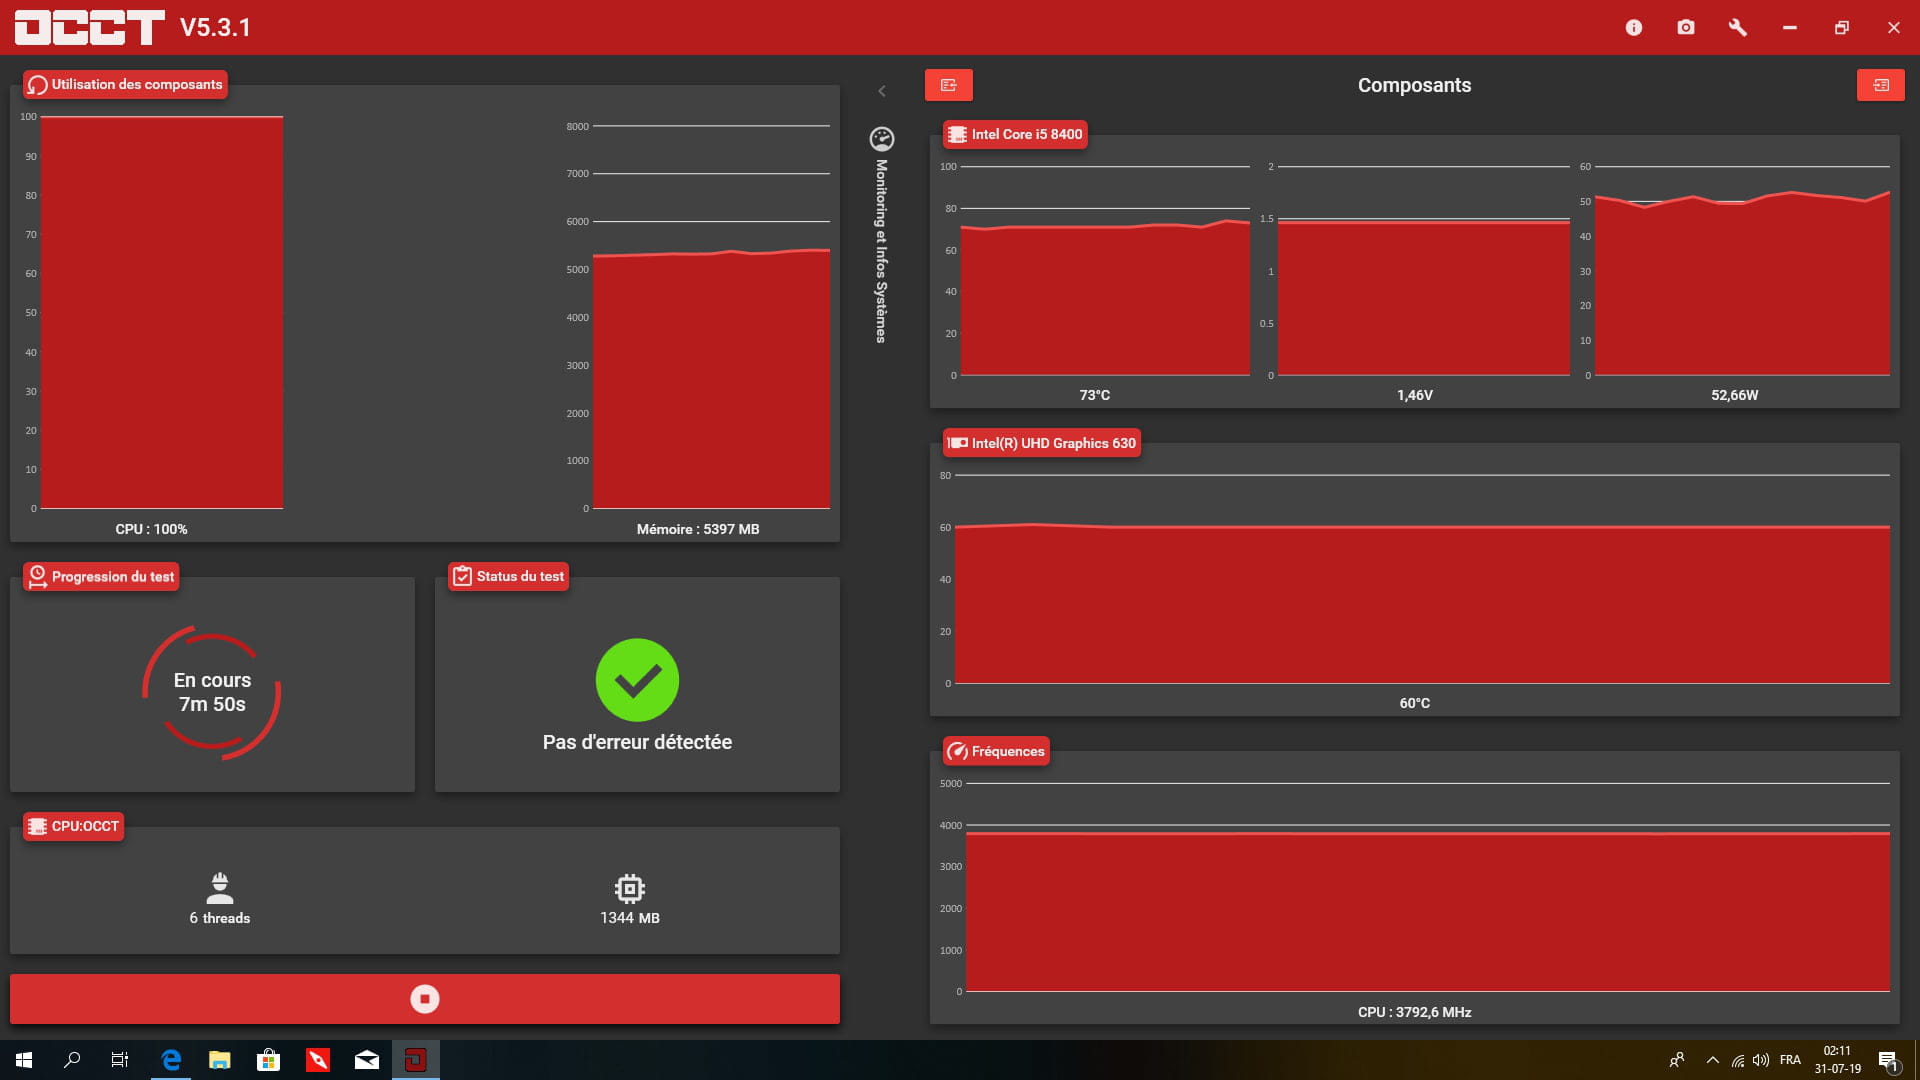This screenshot has height=1080, width=1920.
Task: Click the 6 threads worker icon
Action: click(220, 887)
